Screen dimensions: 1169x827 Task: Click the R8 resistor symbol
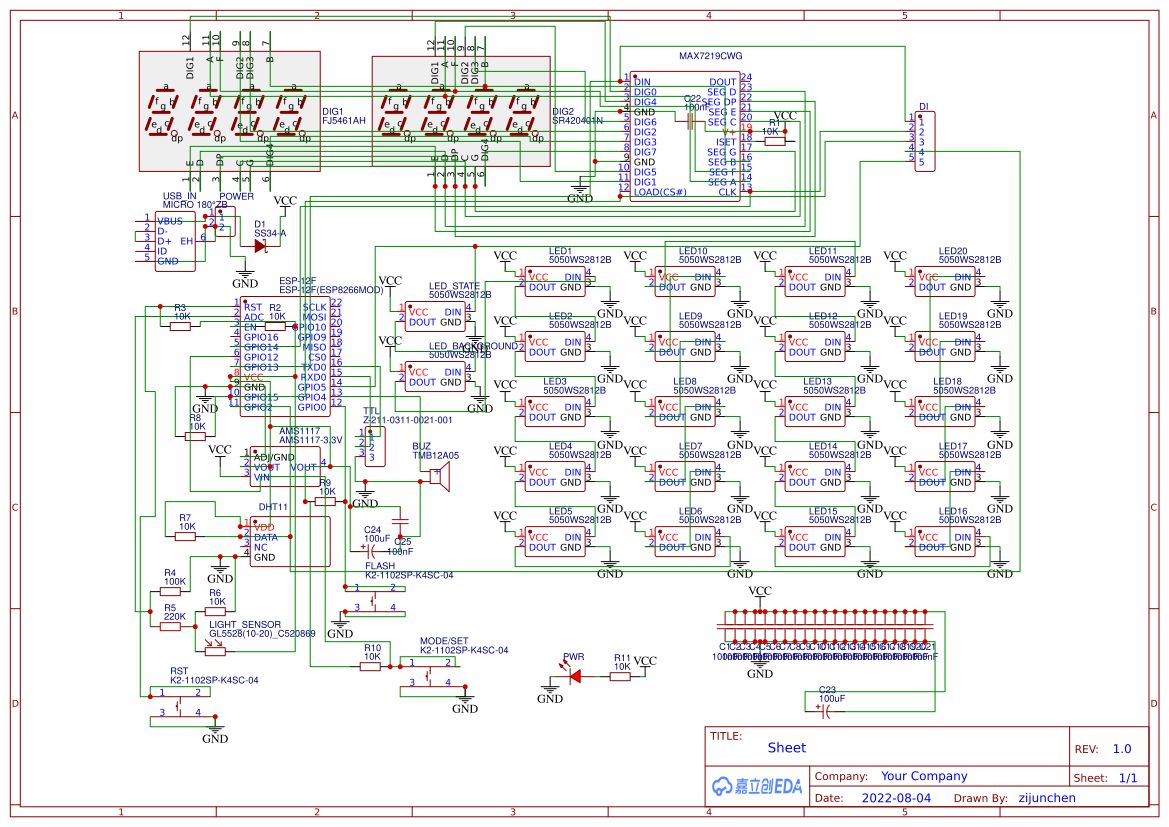195,436
